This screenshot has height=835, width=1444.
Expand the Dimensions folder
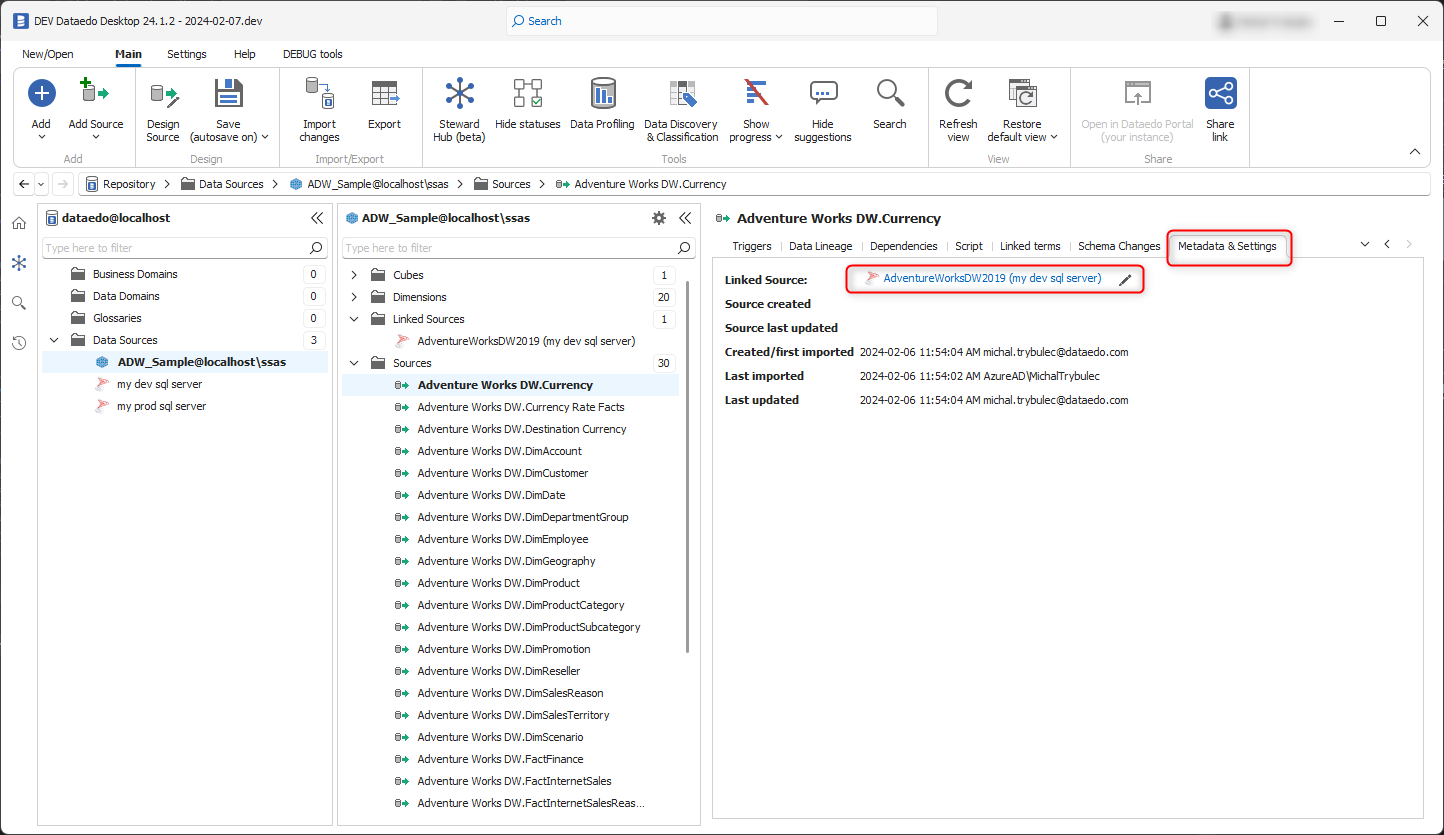coord(354,297)
